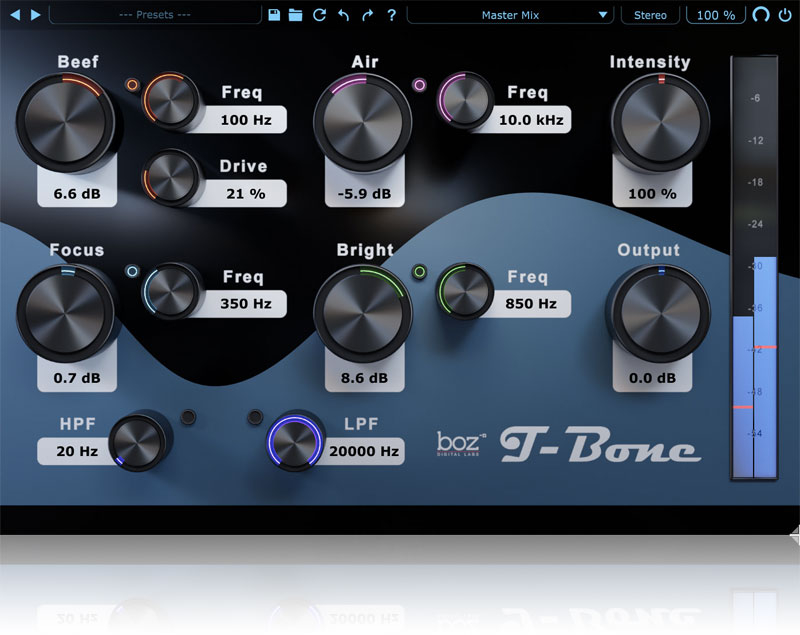Image resolution: width=800 pixels, height=635 pixels.
Task: Click the undo arrow icon
Action: [344, 15]
